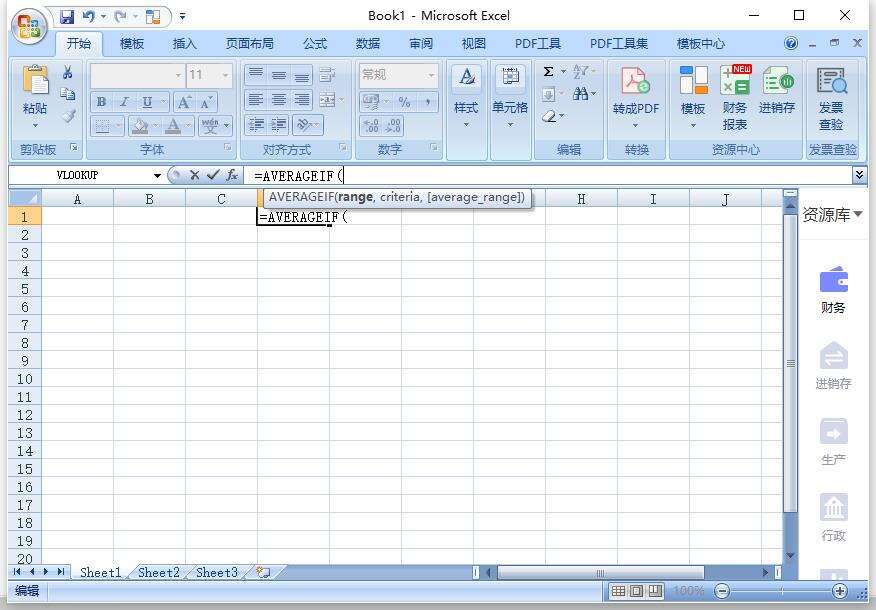Viewport: 876px width, 610px height.
Task: Decrease decimal places icon
Action: point(393,126)
